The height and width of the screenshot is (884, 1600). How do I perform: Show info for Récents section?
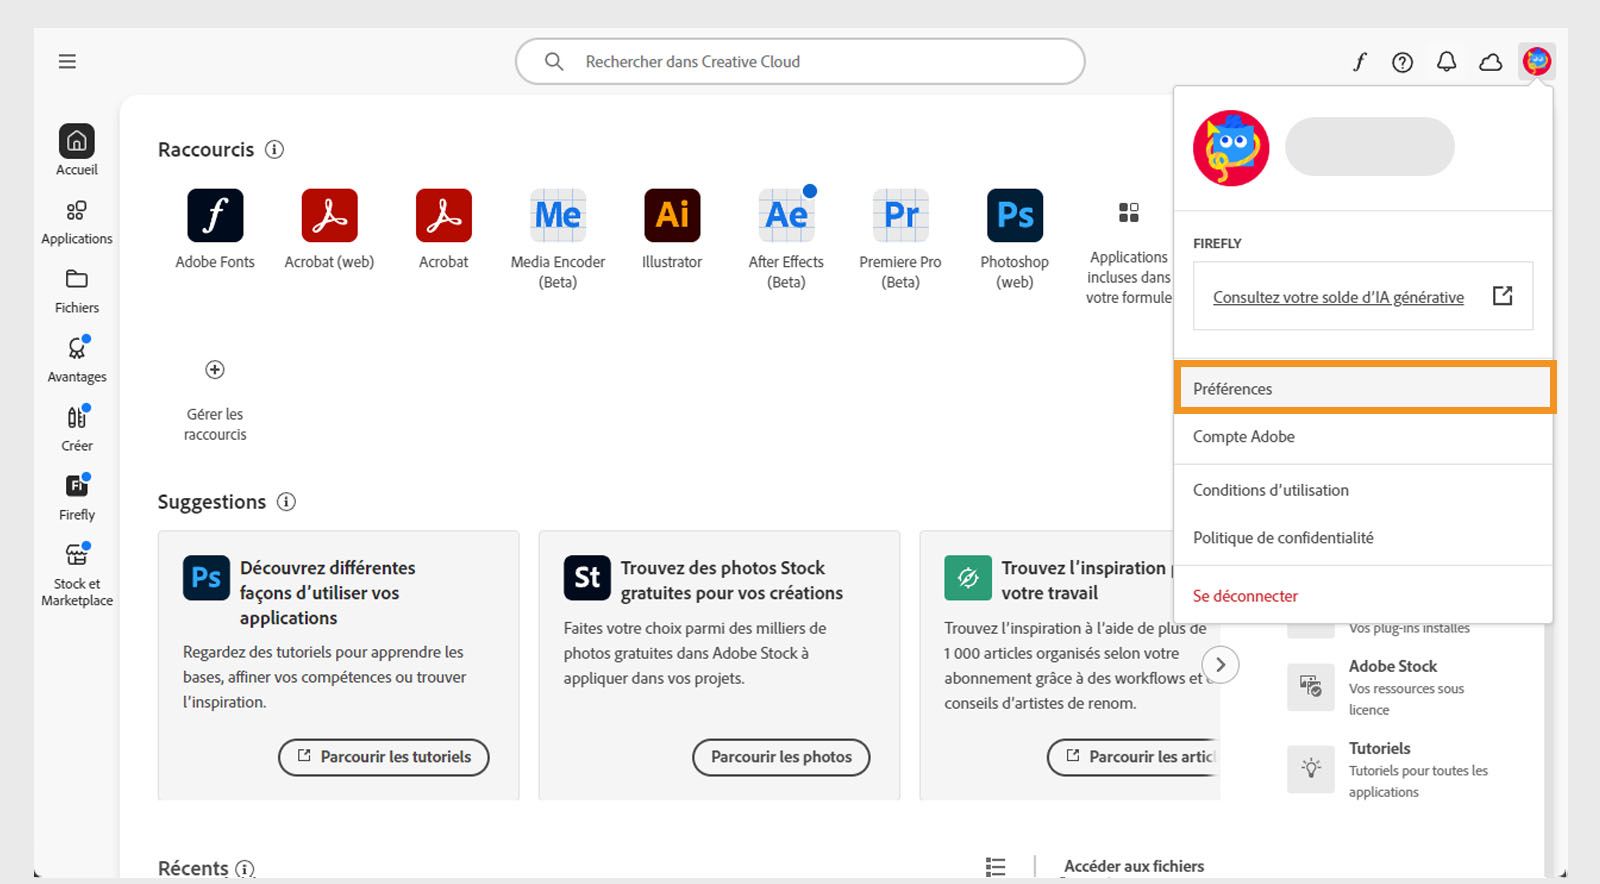[x=245, y=869]
